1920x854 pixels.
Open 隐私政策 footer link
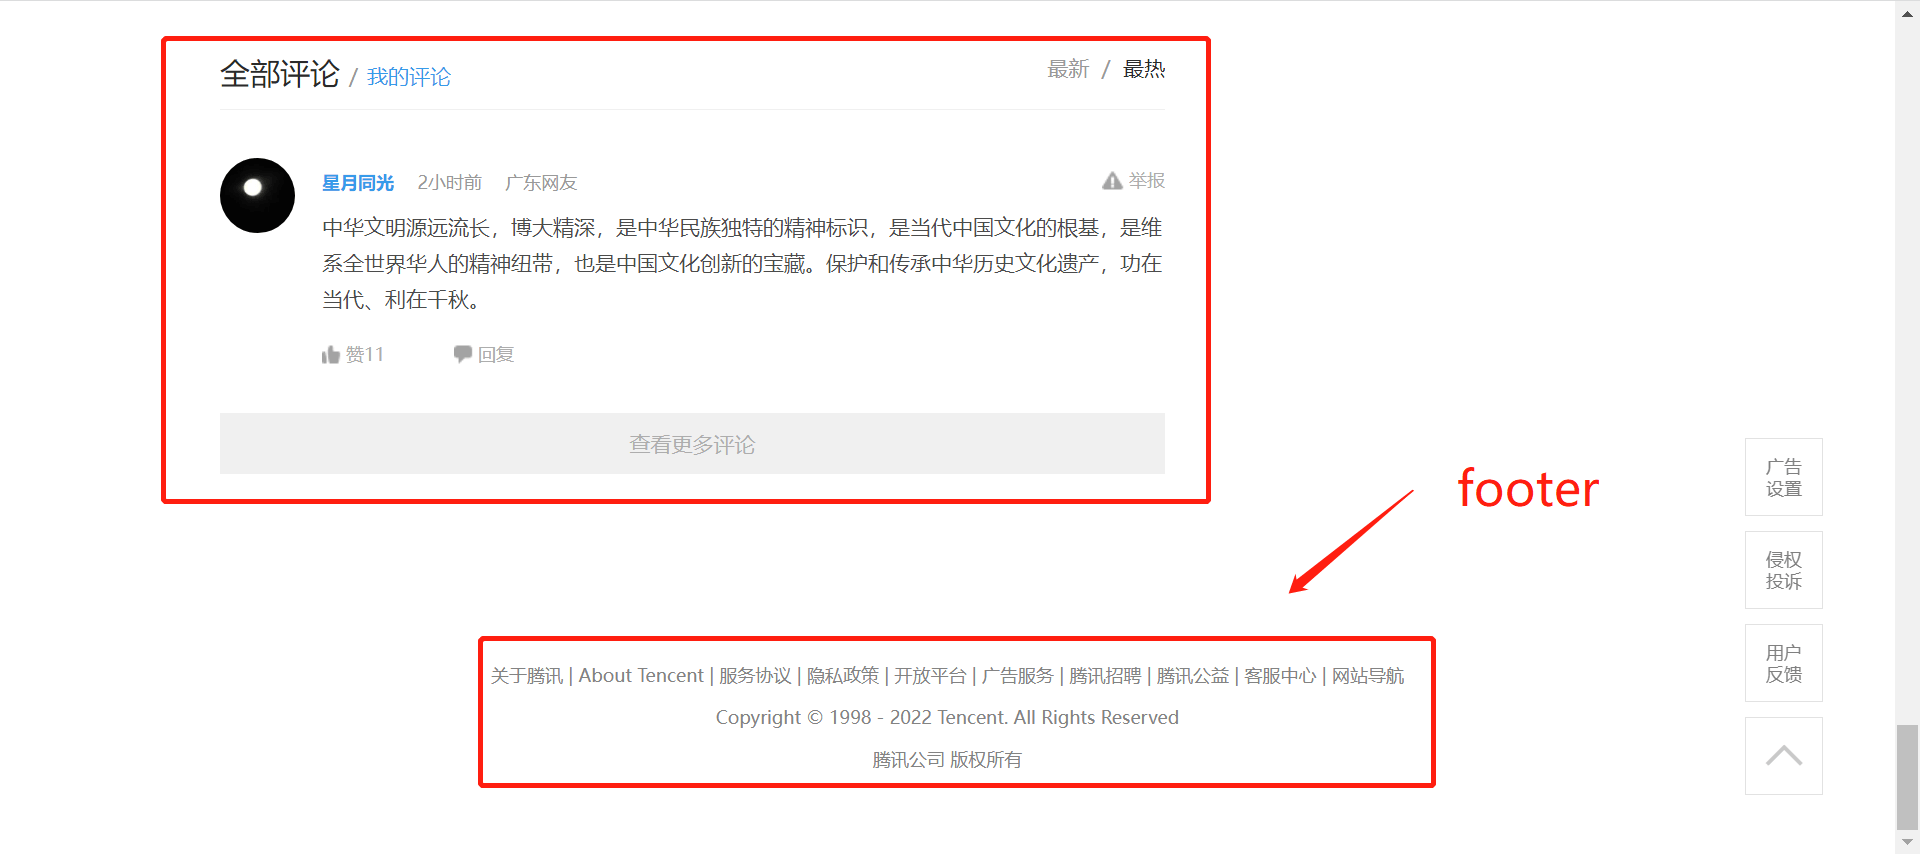pos(843,676)
